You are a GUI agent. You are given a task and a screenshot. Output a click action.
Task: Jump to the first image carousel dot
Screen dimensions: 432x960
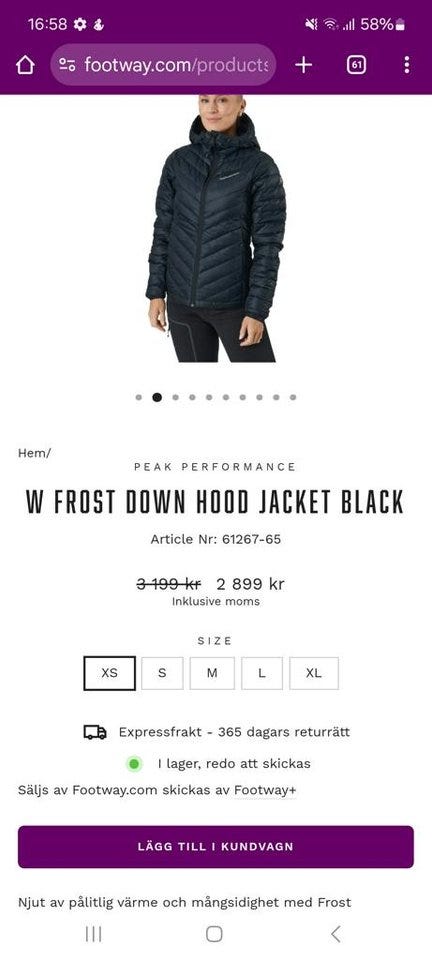139,397
